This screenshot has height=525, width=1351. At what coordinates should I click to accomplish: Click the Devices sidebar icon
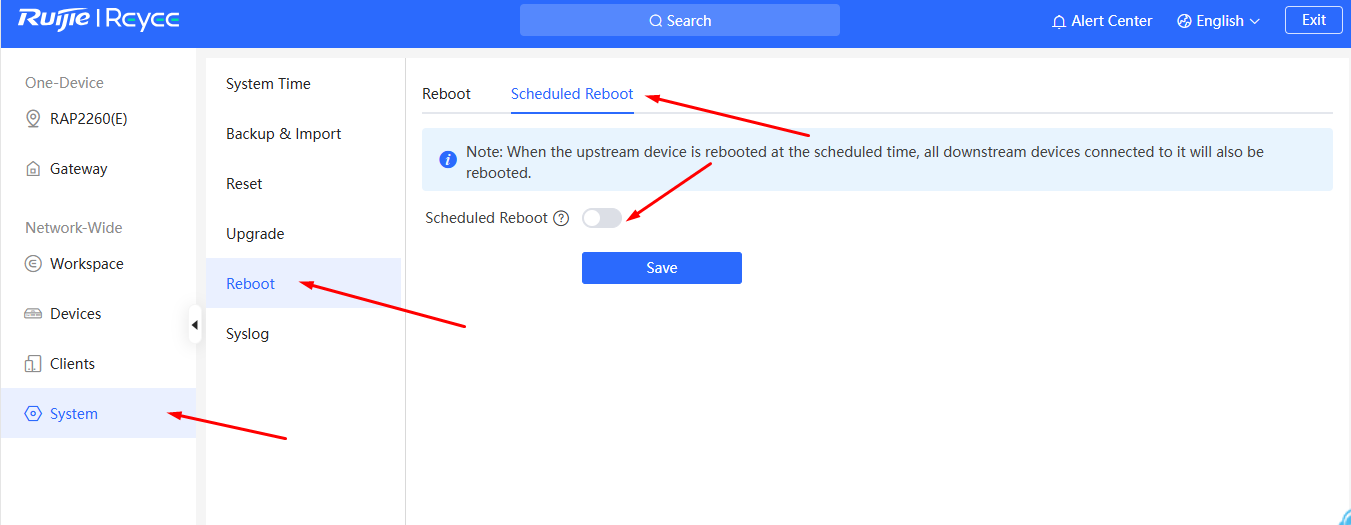pos(32,314)
